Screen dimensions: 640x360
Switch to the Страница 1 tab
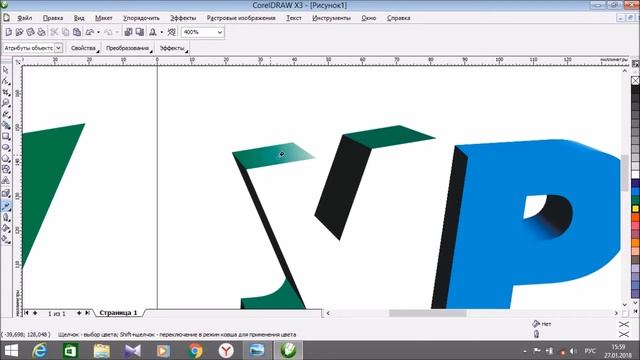118,313
